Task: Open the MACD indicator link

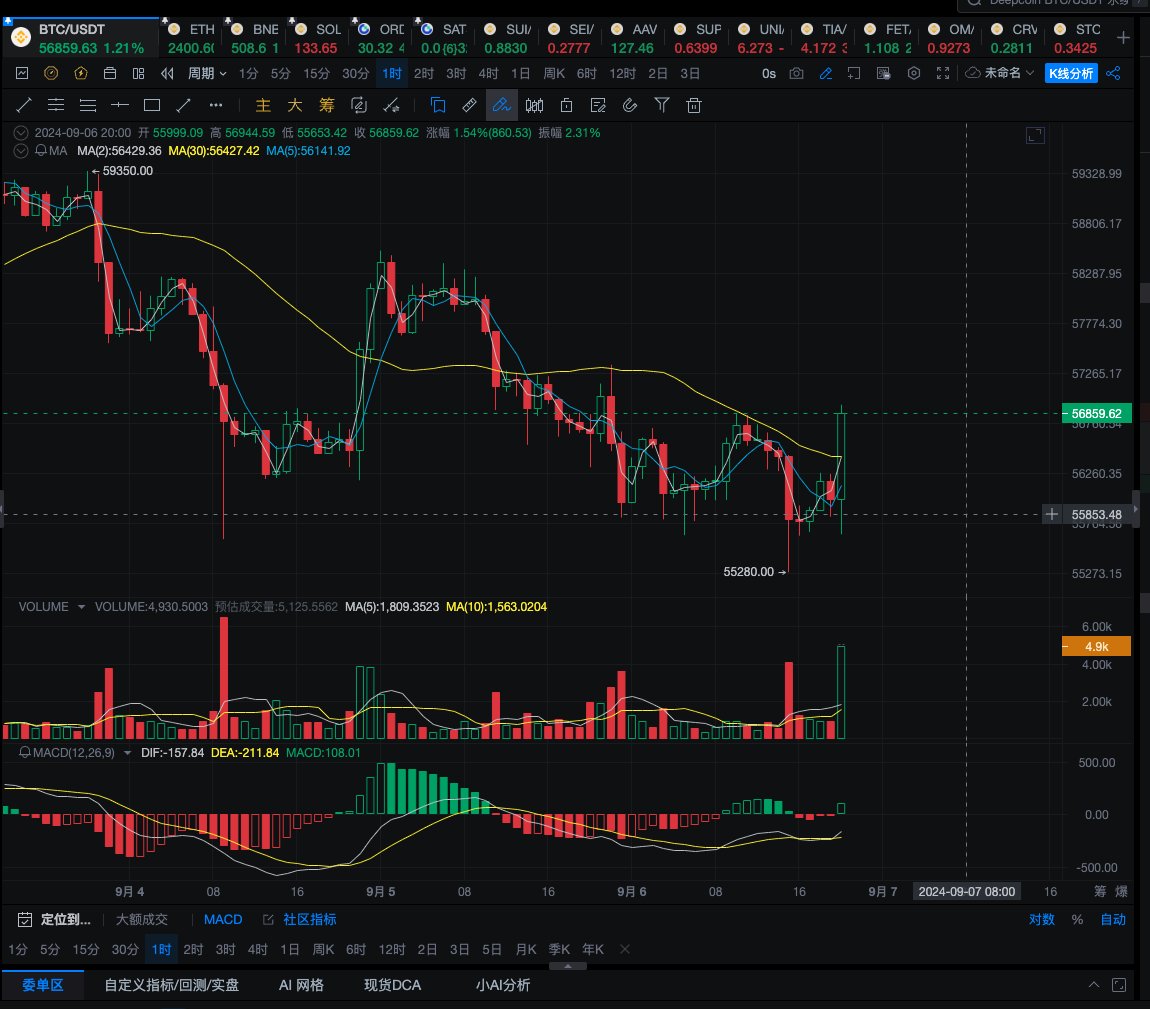Action: [223, 919]
